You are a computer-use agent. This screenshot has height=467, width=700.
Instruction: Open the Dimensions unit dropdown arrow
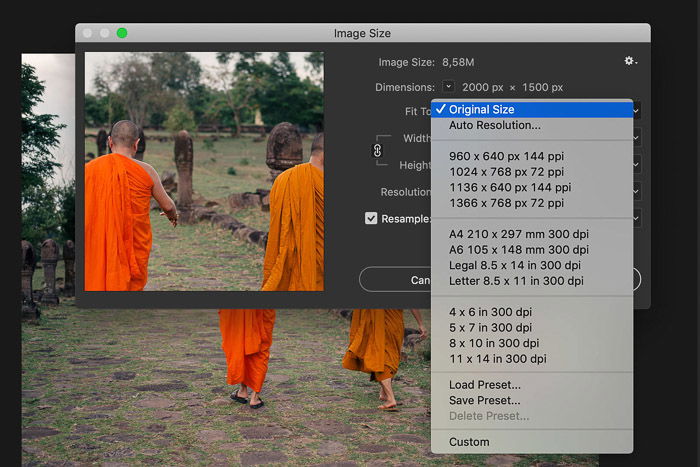tap(448, 87)
